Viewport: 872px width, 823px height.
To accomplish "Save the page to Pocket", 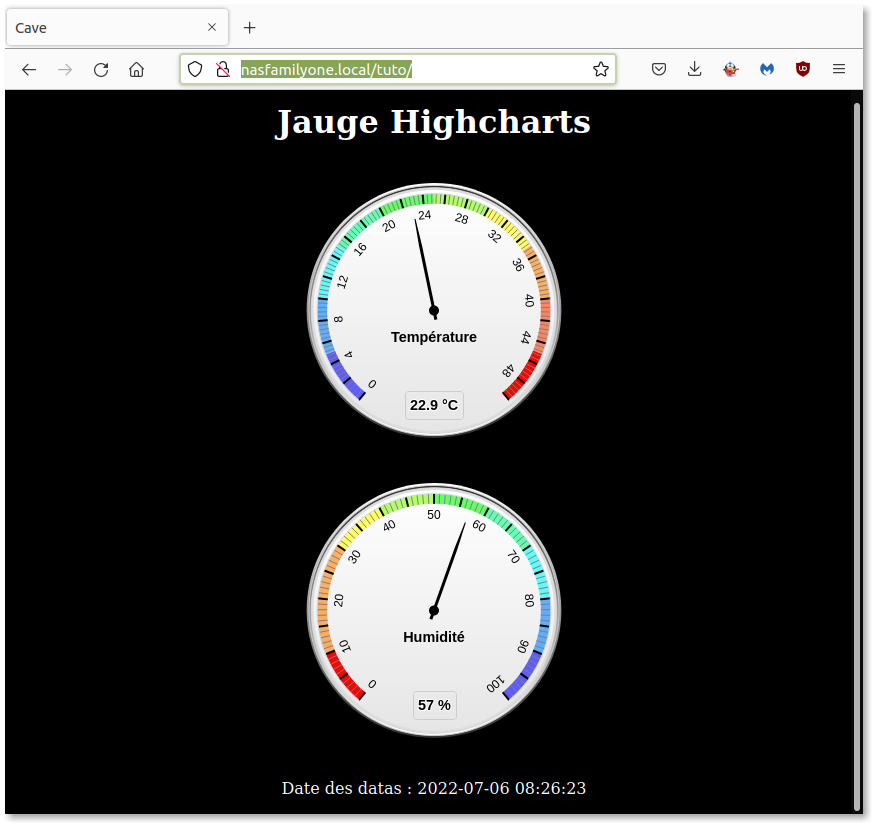I will tap(659, 70).
